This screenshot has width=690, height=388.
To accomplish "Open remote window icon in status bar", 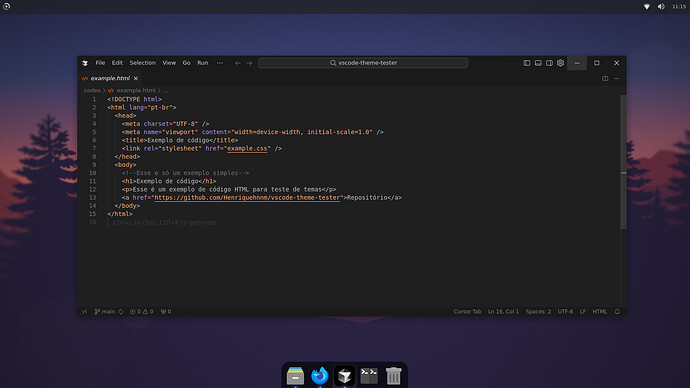I will click(x=84, y=311).
